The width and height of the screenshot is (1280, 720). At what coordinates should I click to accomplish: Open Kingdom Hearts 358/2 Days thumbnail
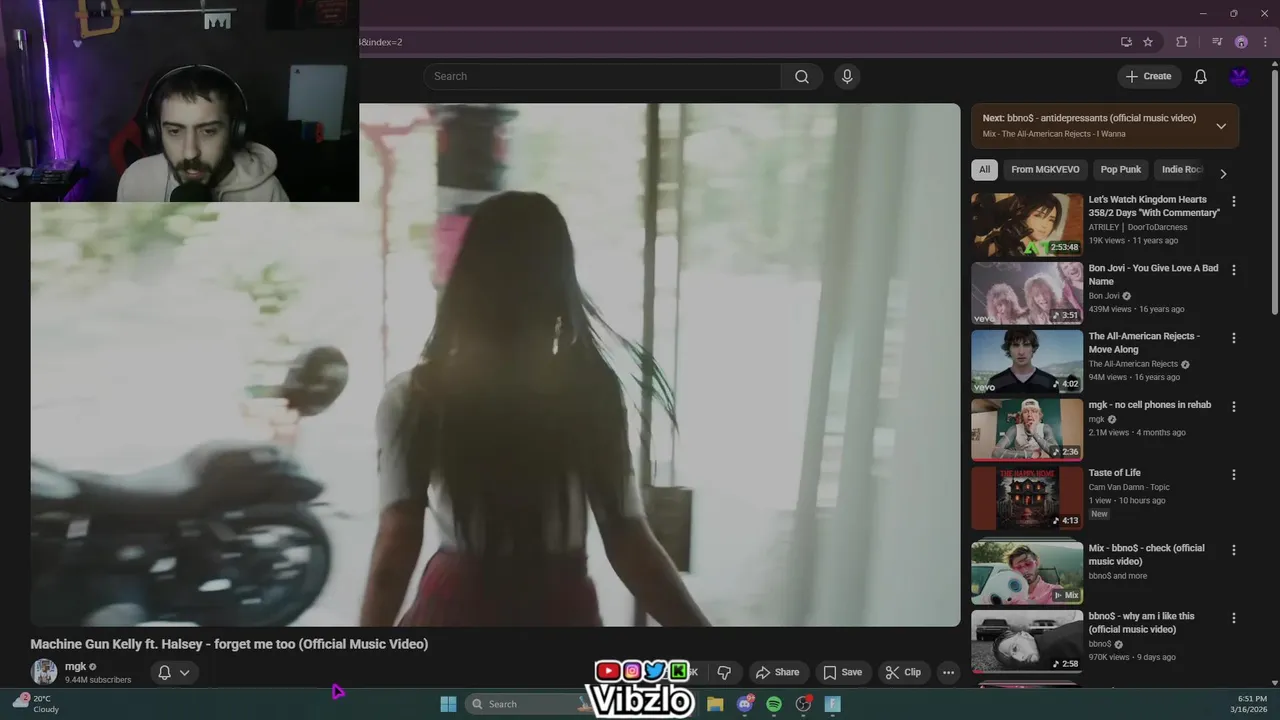coord(1027,225)
